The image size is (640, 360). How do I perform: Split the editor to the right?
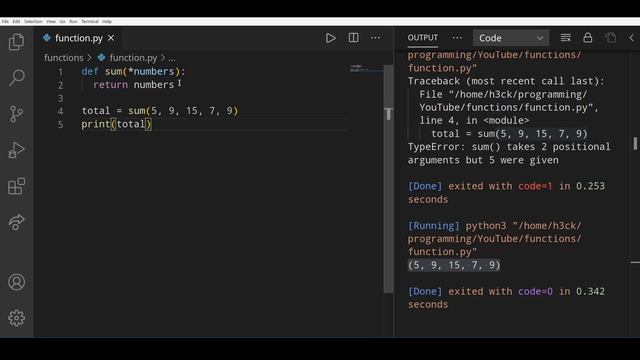(353, 38)
